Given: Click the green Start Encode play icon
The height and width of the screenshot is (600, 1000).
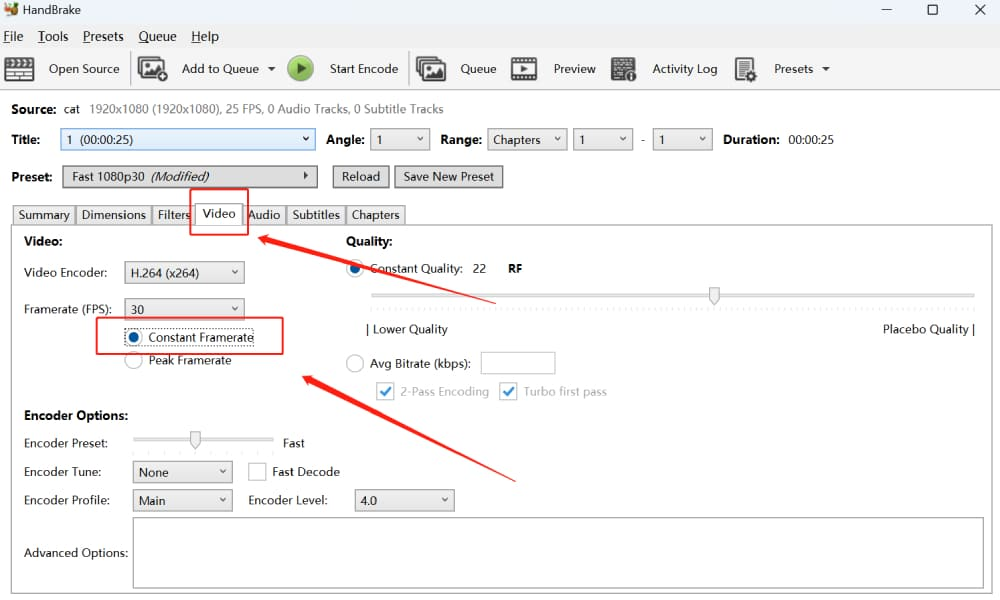Looking at the screenshot, I should pyautogui.click(x=300, y=69).
